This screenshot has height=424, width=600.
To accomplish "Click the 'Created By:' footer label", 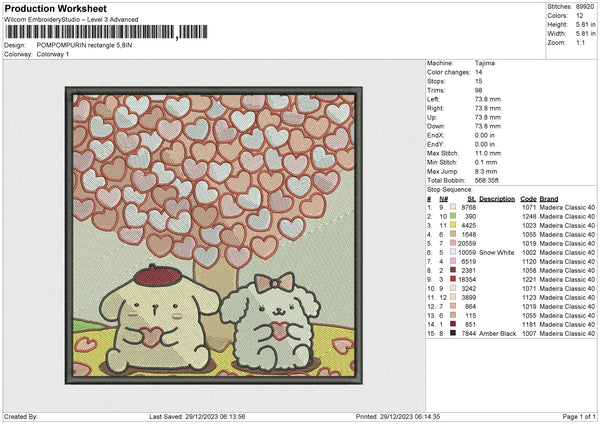I will coord(21,416).
